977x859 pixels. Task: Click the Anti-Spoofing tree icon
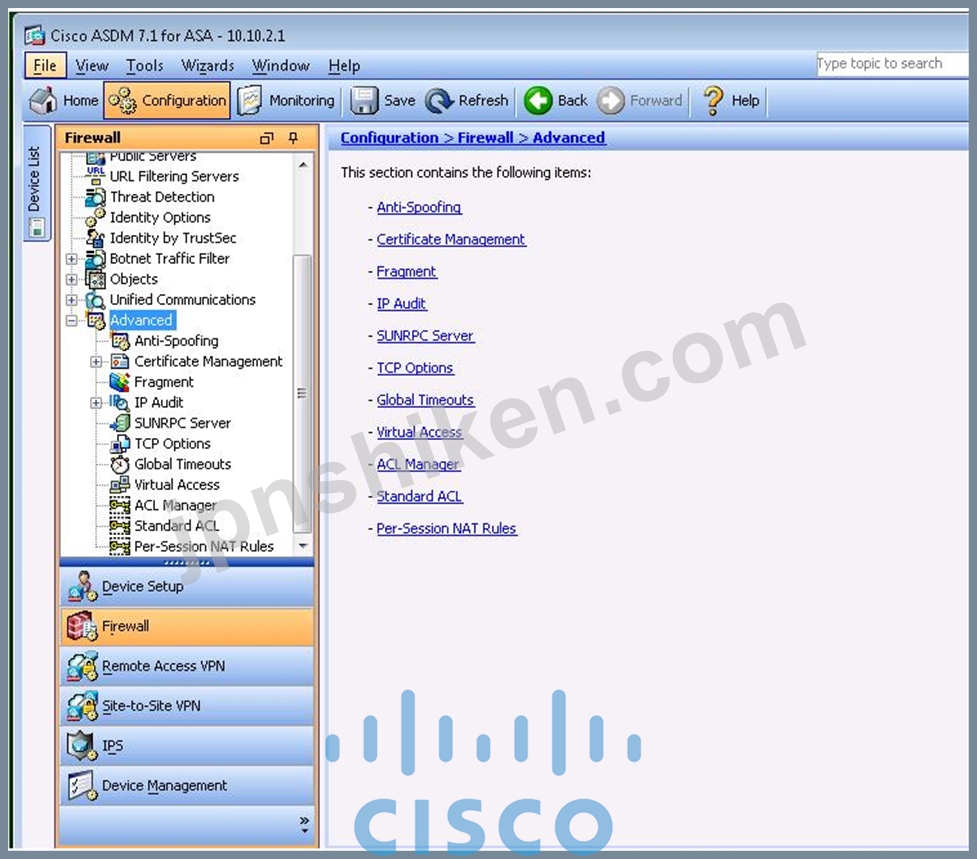coord(120,341)
